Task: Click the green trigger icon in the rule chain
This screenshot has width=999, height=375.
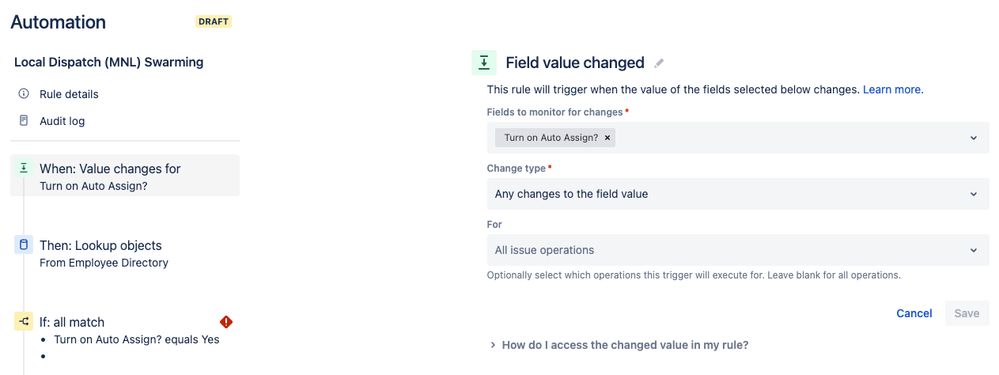Action: coord(24,168)
